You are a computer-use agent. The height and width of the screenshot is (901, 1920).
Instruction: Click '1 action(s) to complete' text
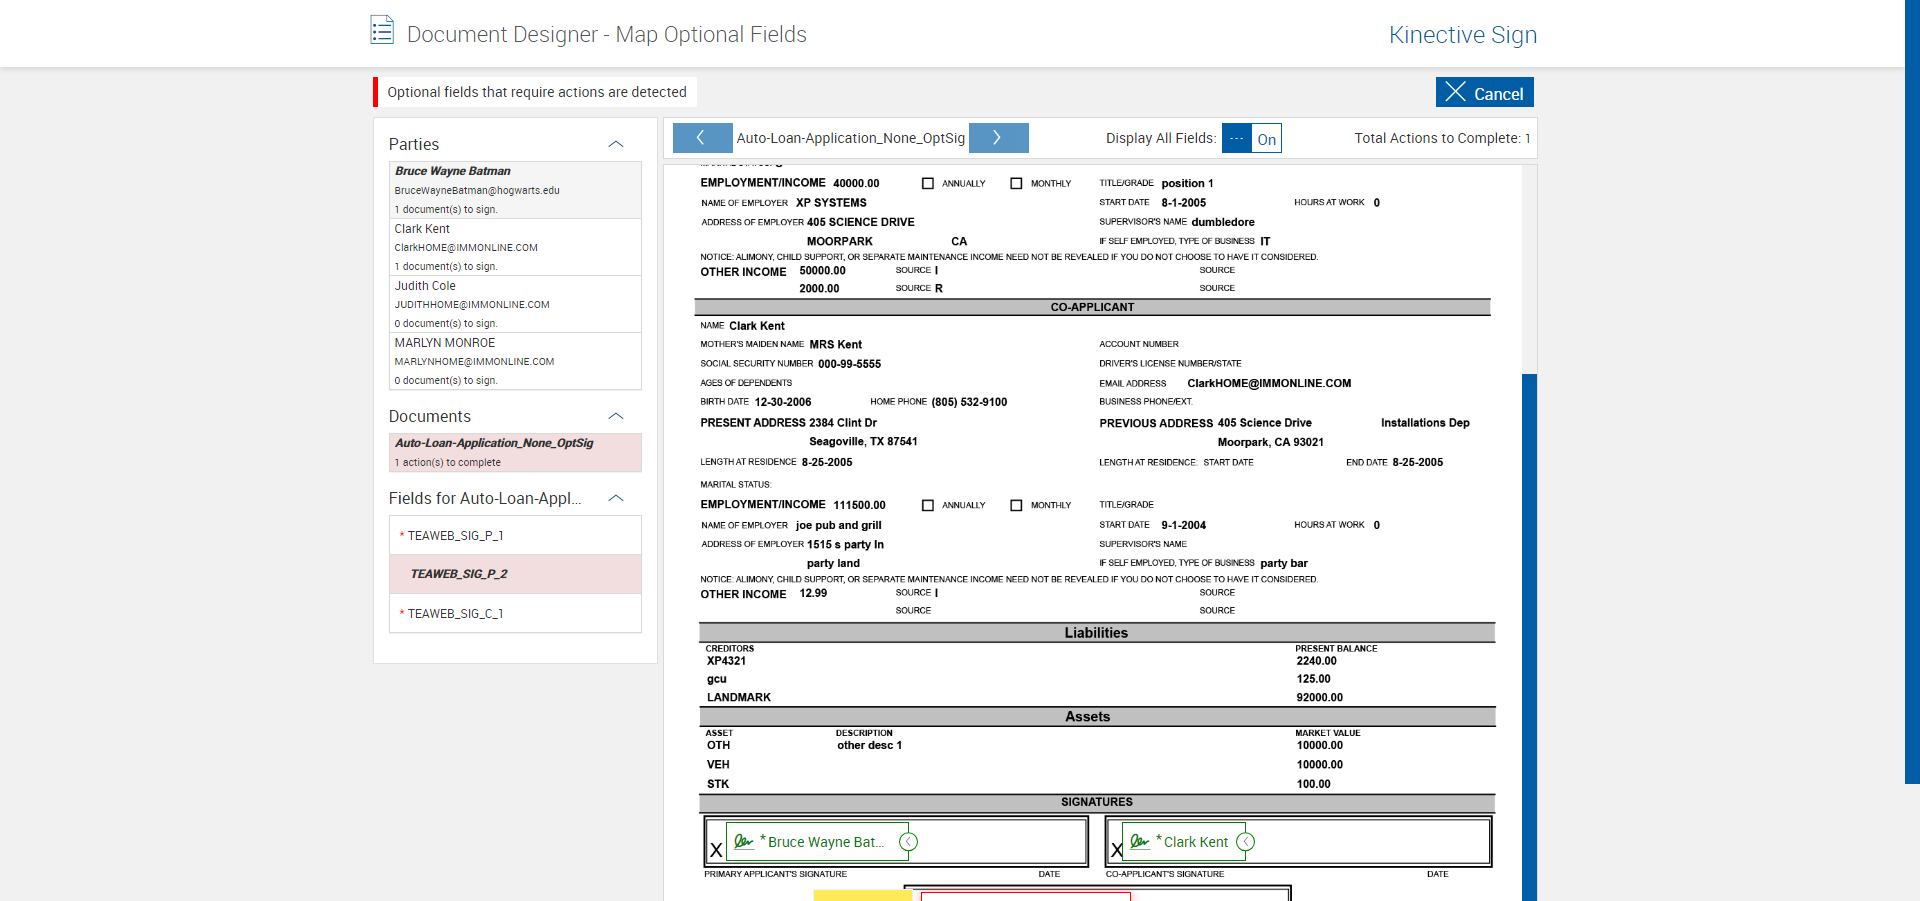tap(448, 462)
